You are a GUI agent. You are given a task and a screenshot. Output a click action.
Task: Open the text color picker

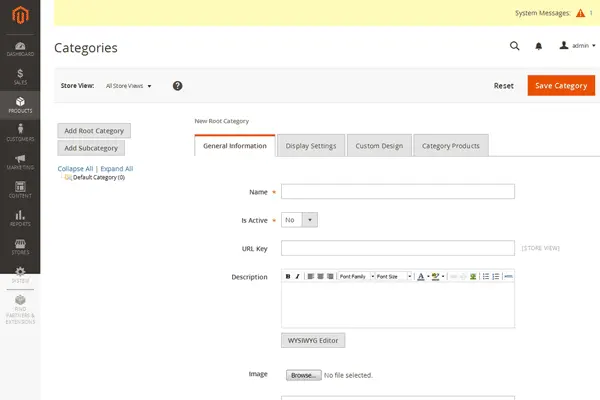click(422, 276)
